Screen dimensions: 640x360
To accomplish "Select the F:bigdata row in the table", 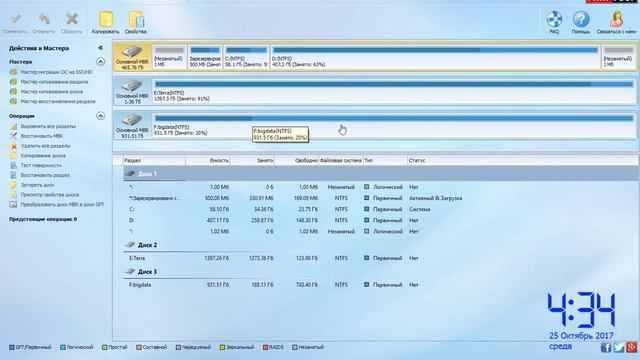I will [380, 284].
